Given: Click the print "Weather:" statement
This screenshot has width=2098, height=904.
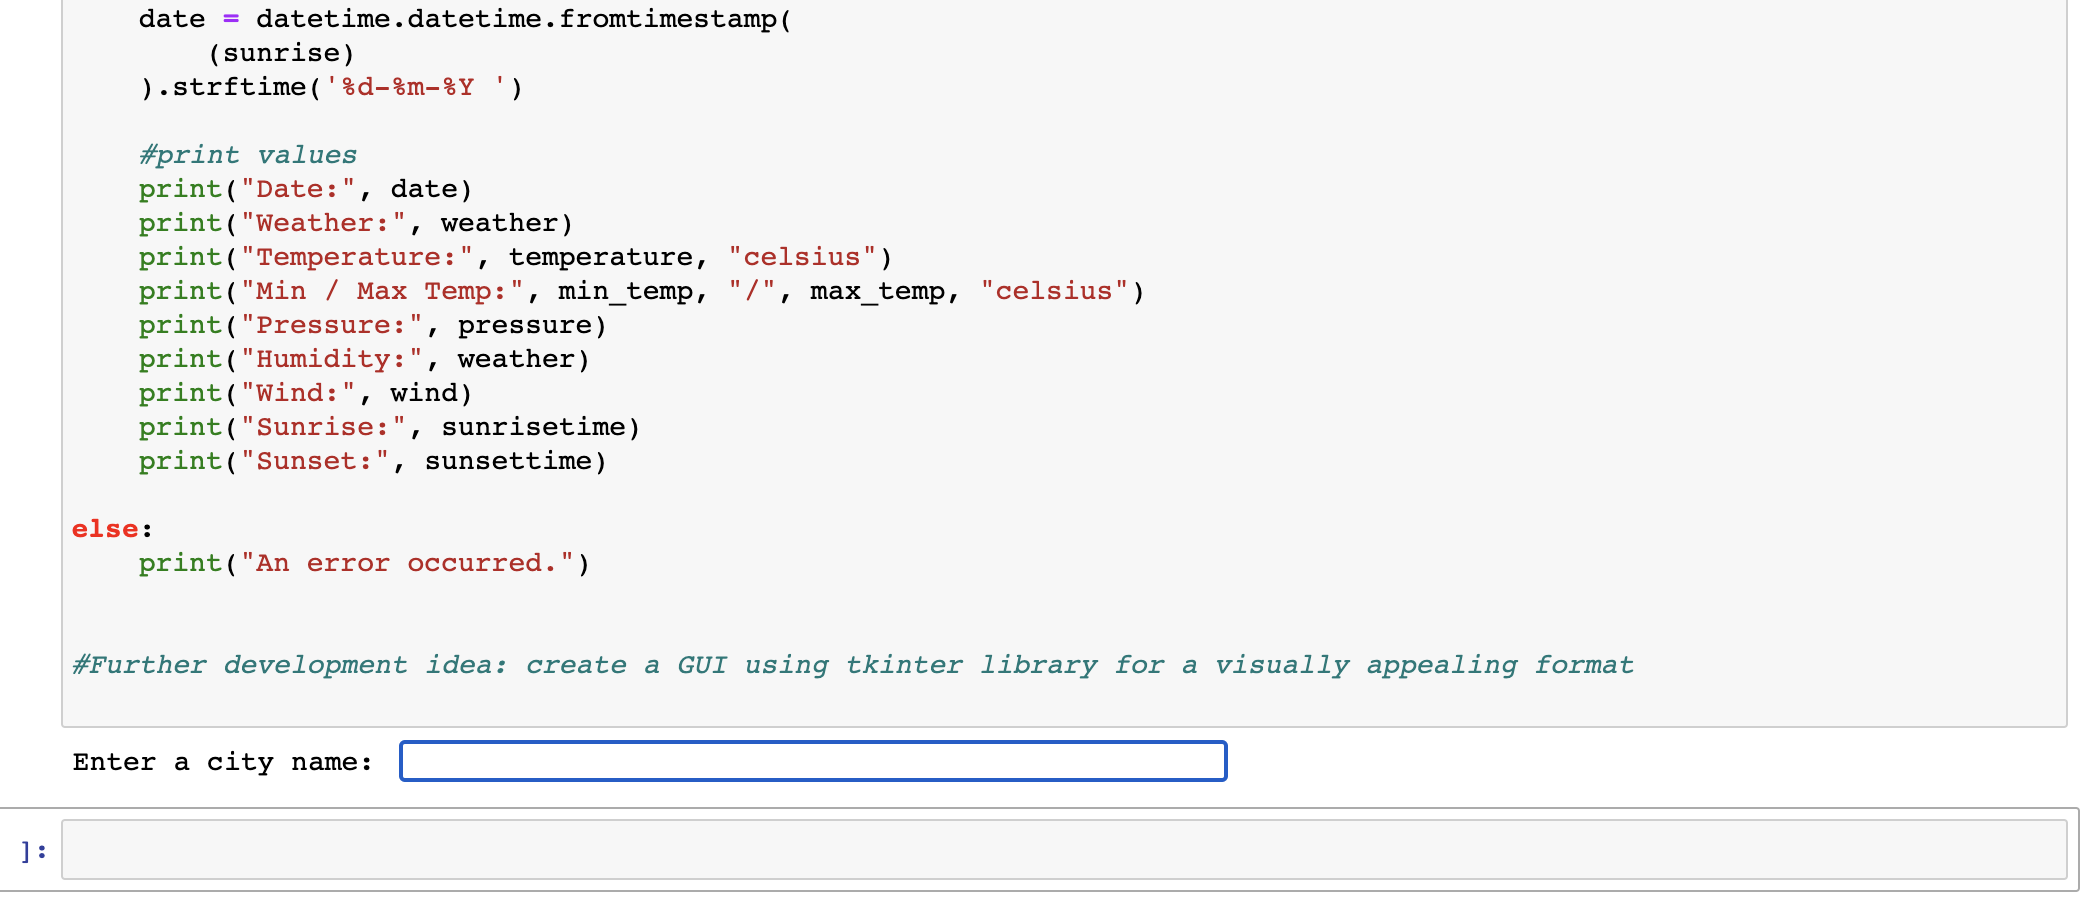Looking at the screenshot, I should pyautogui.click(x=355, y=223).
